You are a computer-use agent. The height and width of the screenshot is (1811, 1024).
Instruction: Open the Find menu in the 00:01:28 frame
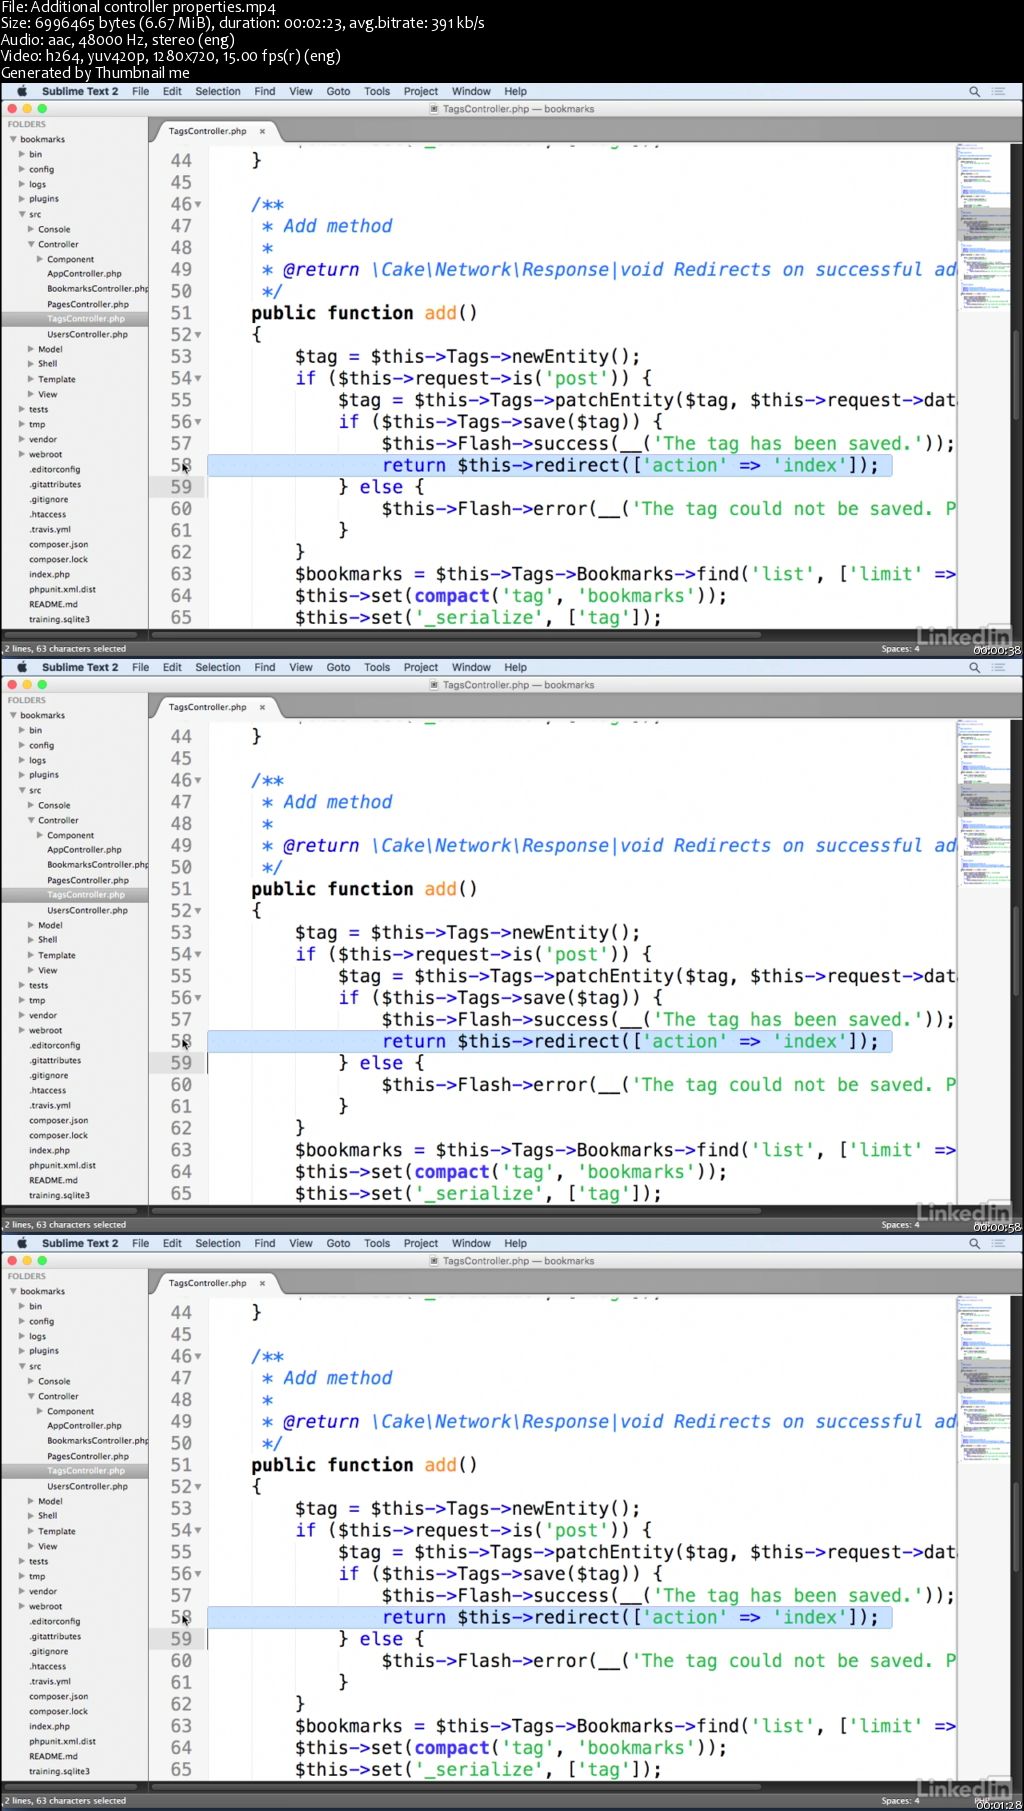265,1243
